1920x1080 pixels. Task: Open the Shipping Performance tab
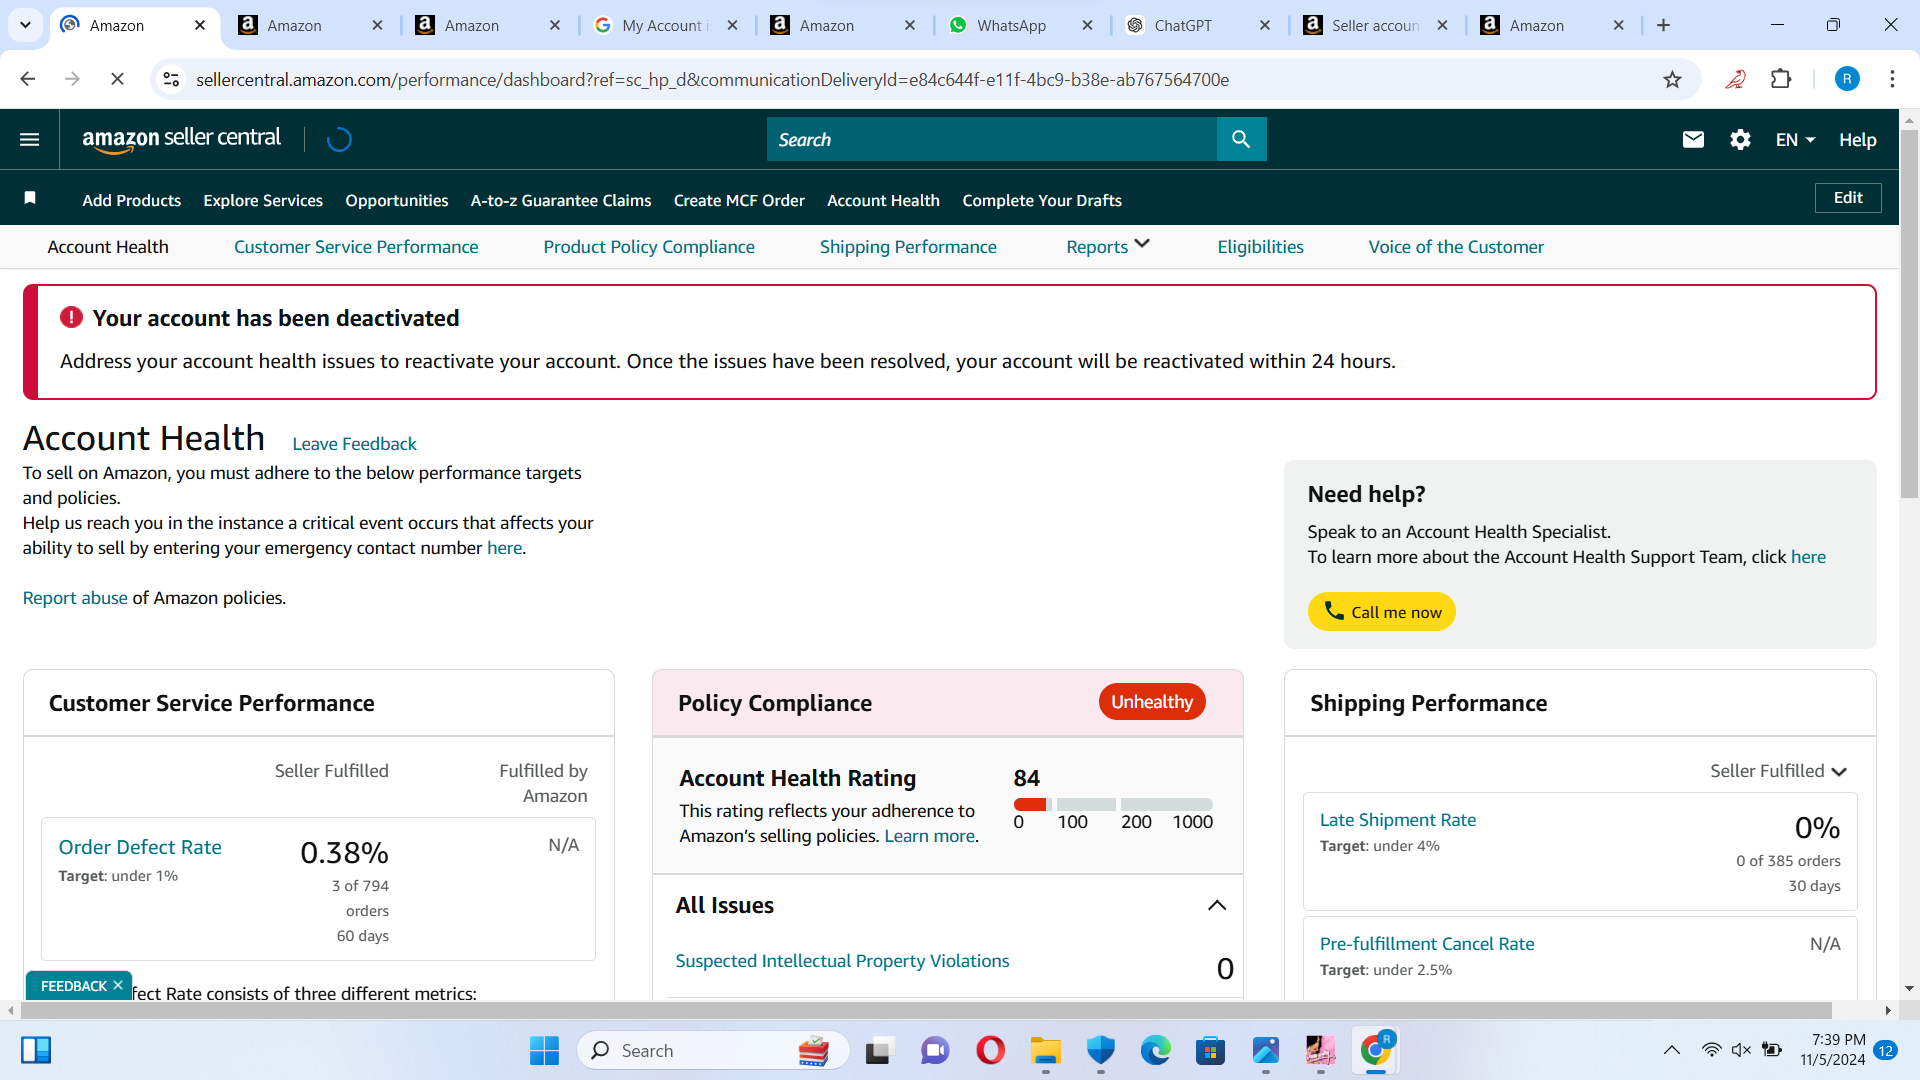[x=908, y=246]
